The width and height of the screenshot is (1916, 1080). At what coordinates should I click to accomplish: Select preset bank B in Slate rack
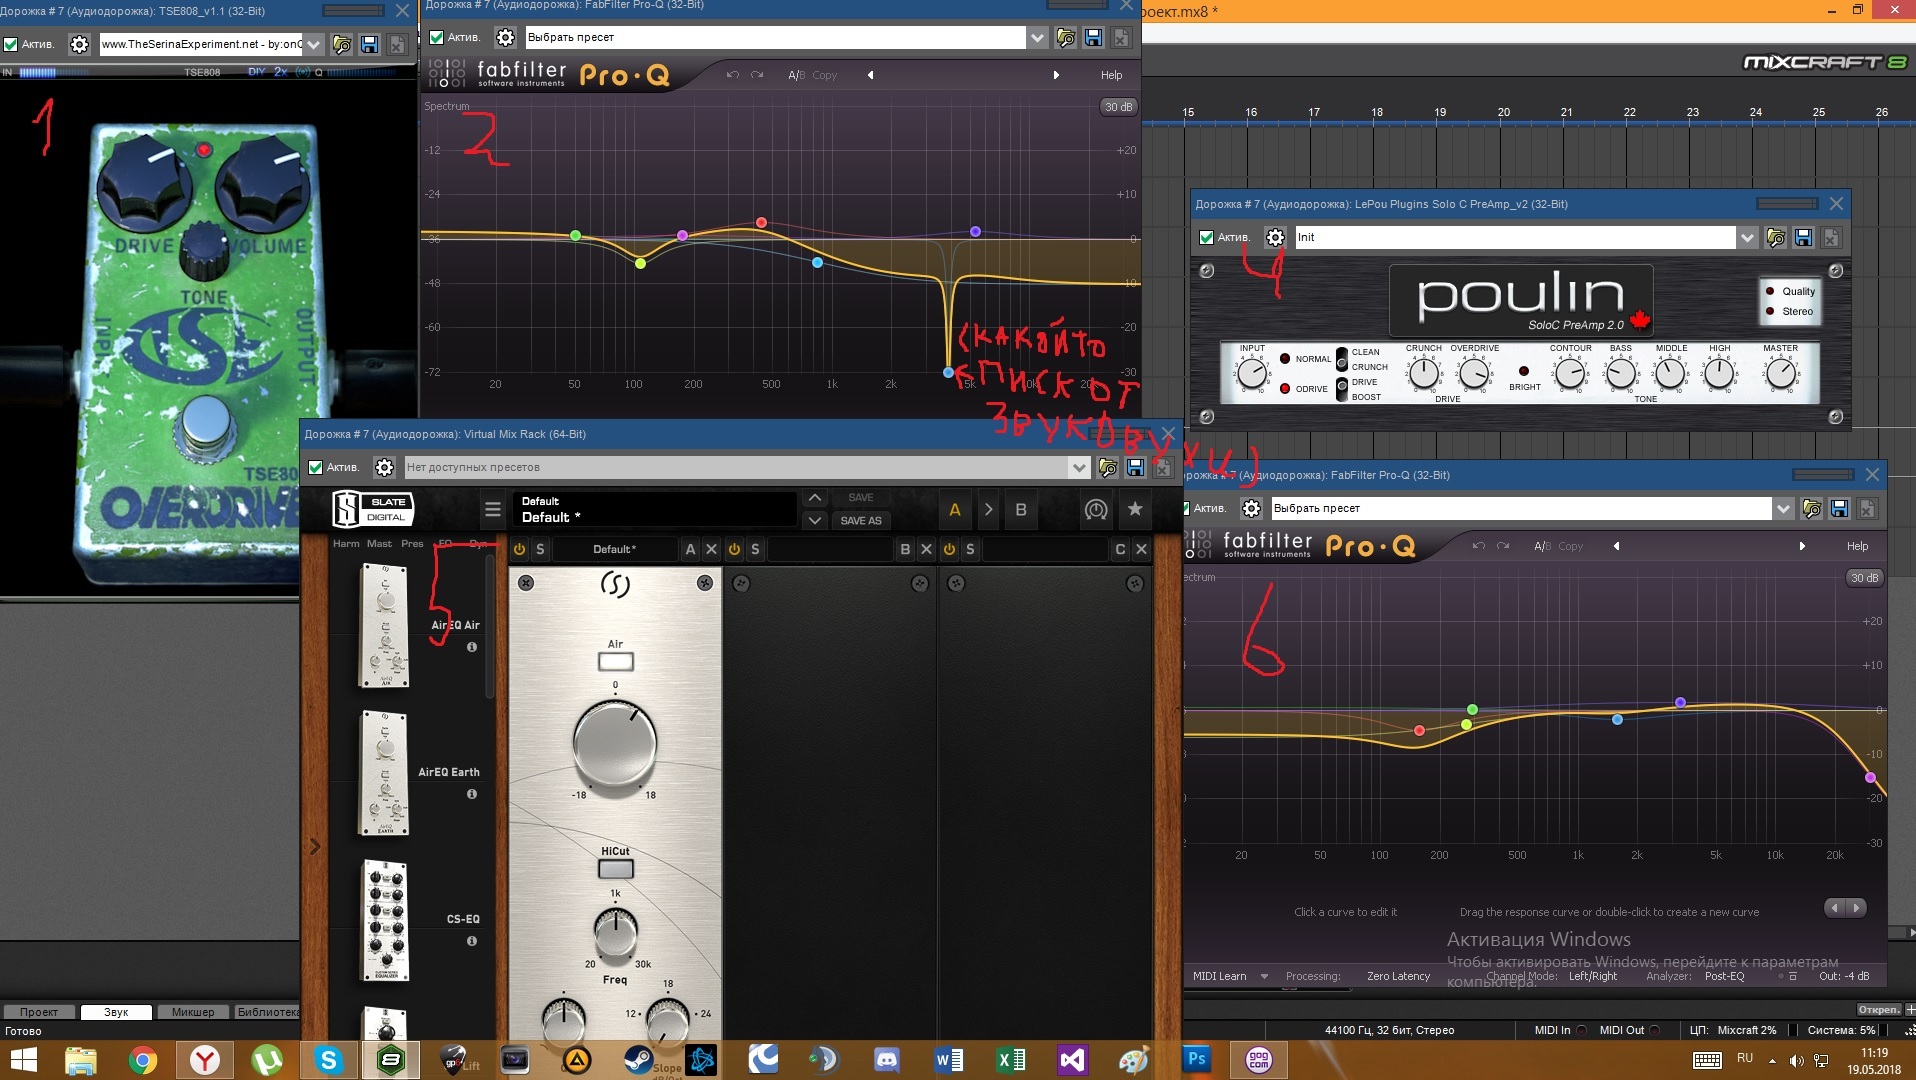coord(1021,510)
